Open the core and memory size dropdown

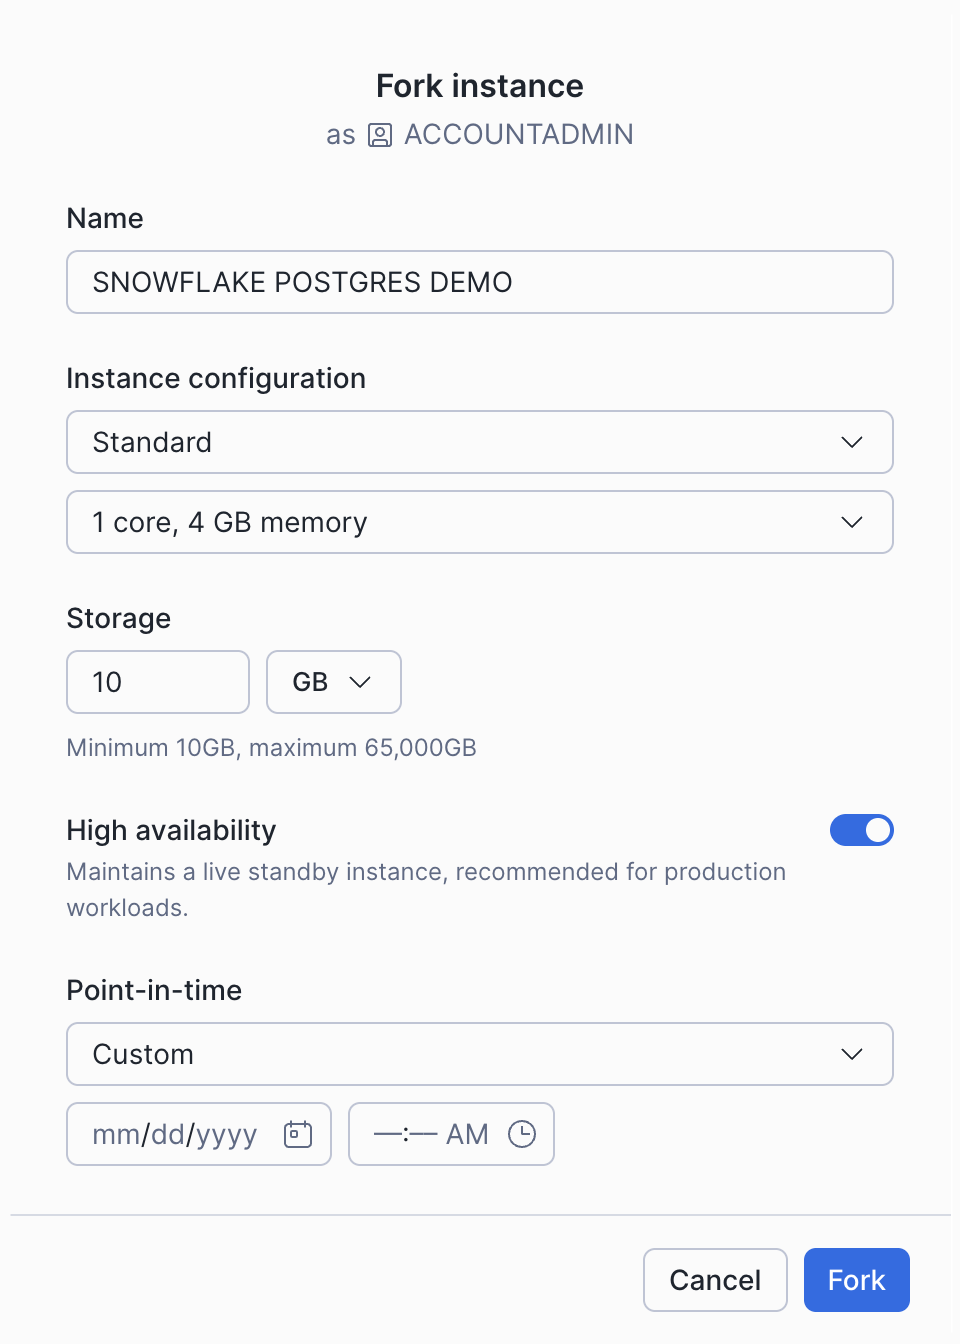(x=479, y=522)
